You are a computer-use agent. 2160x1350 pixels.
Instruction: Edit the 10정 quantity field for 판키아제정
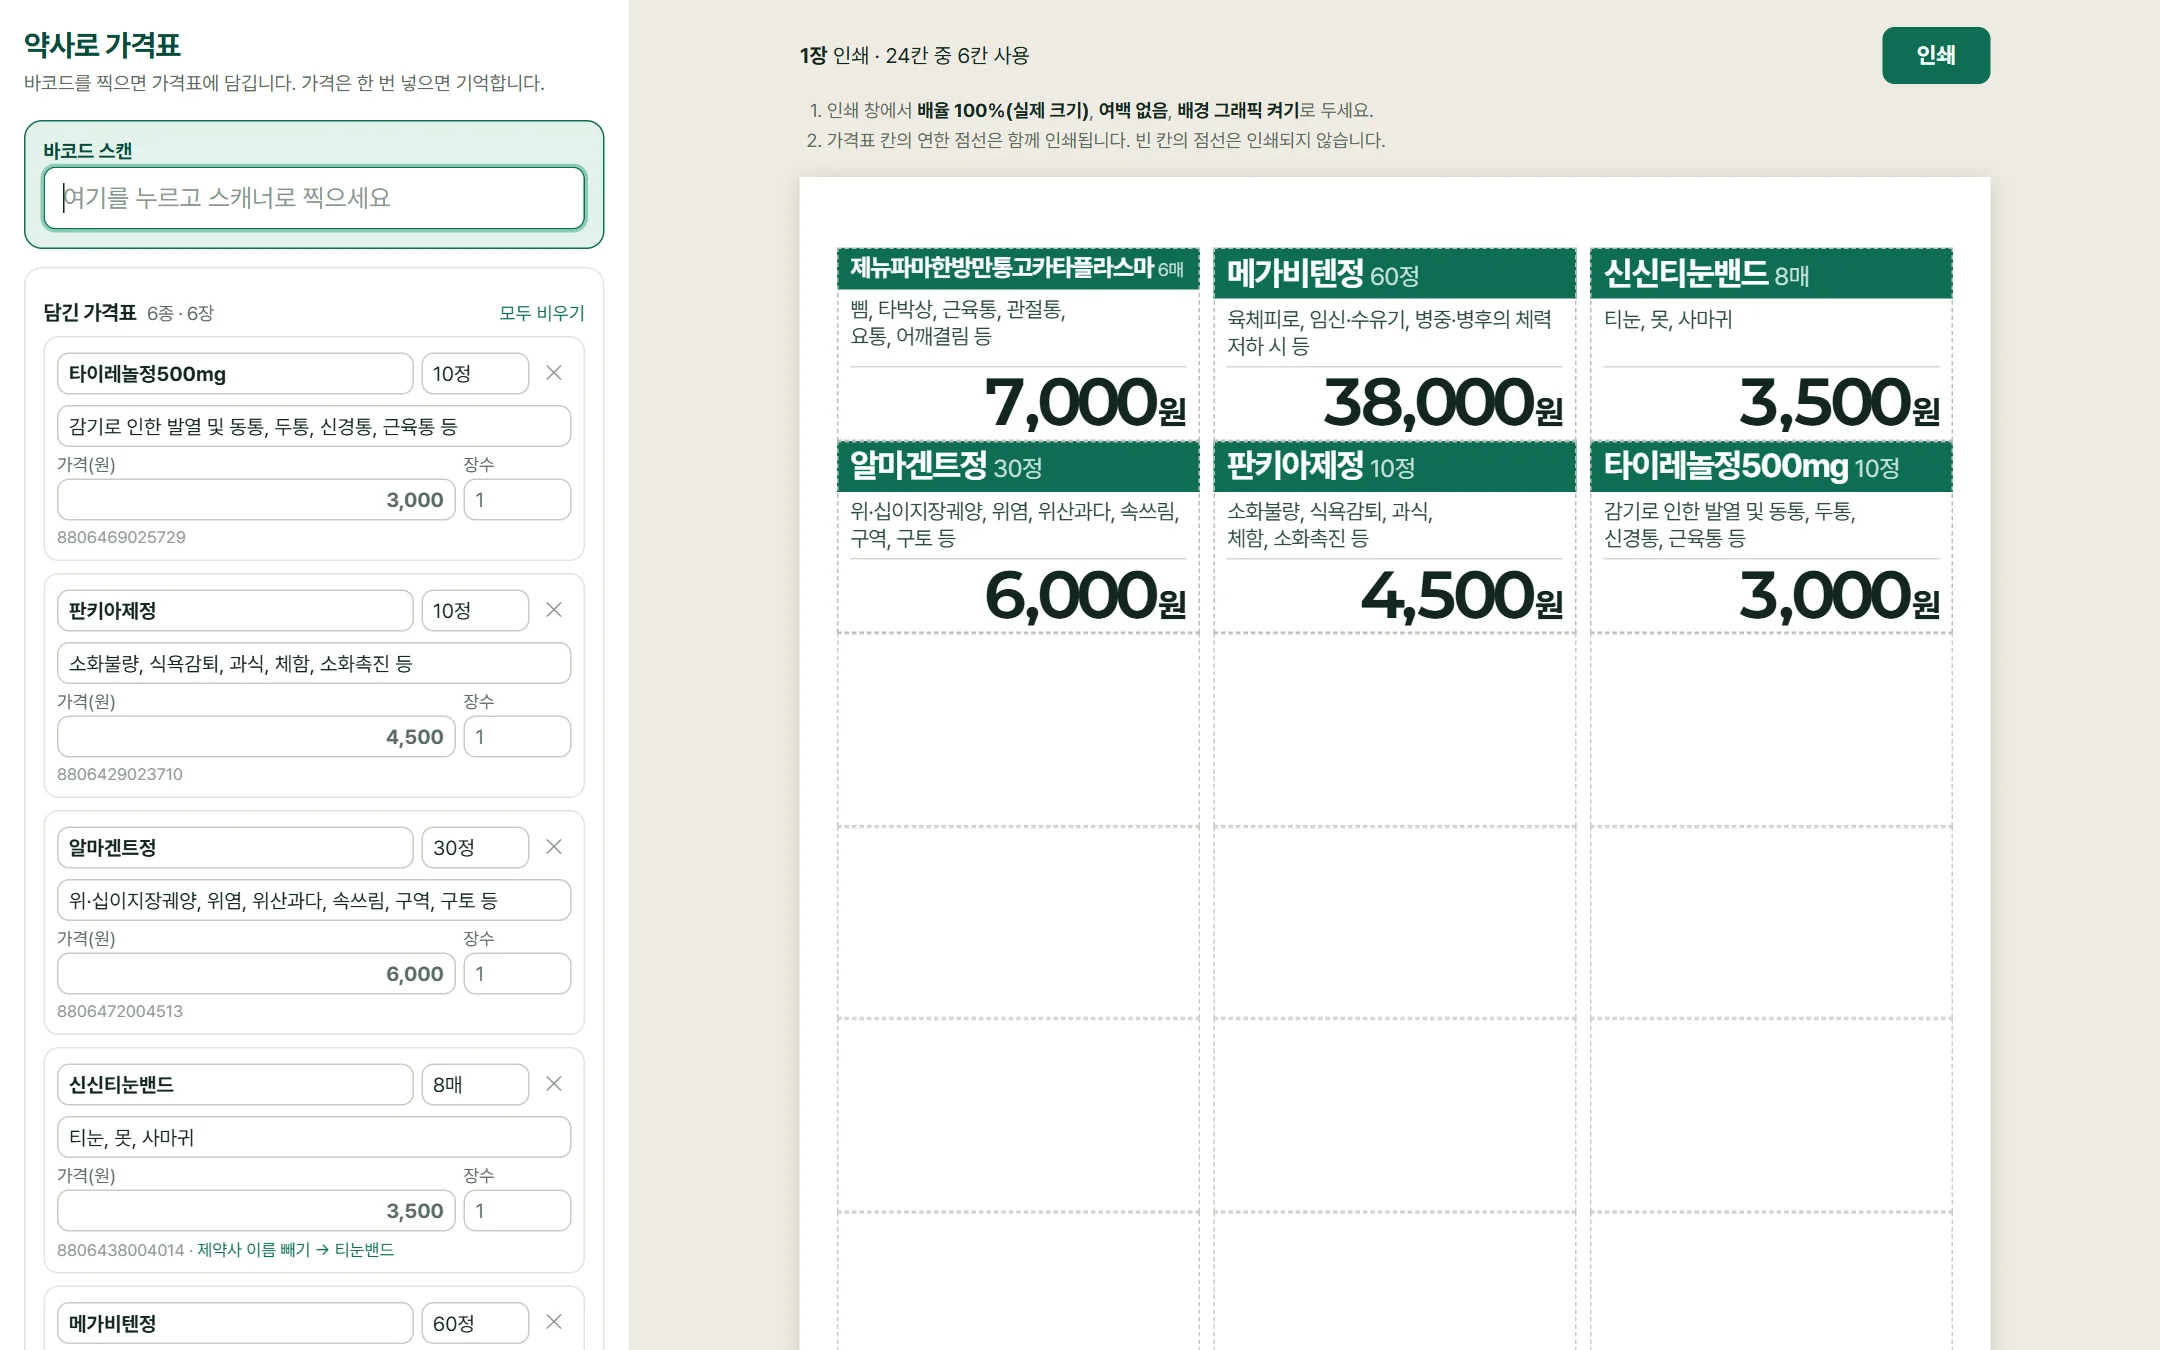point(475,611)
